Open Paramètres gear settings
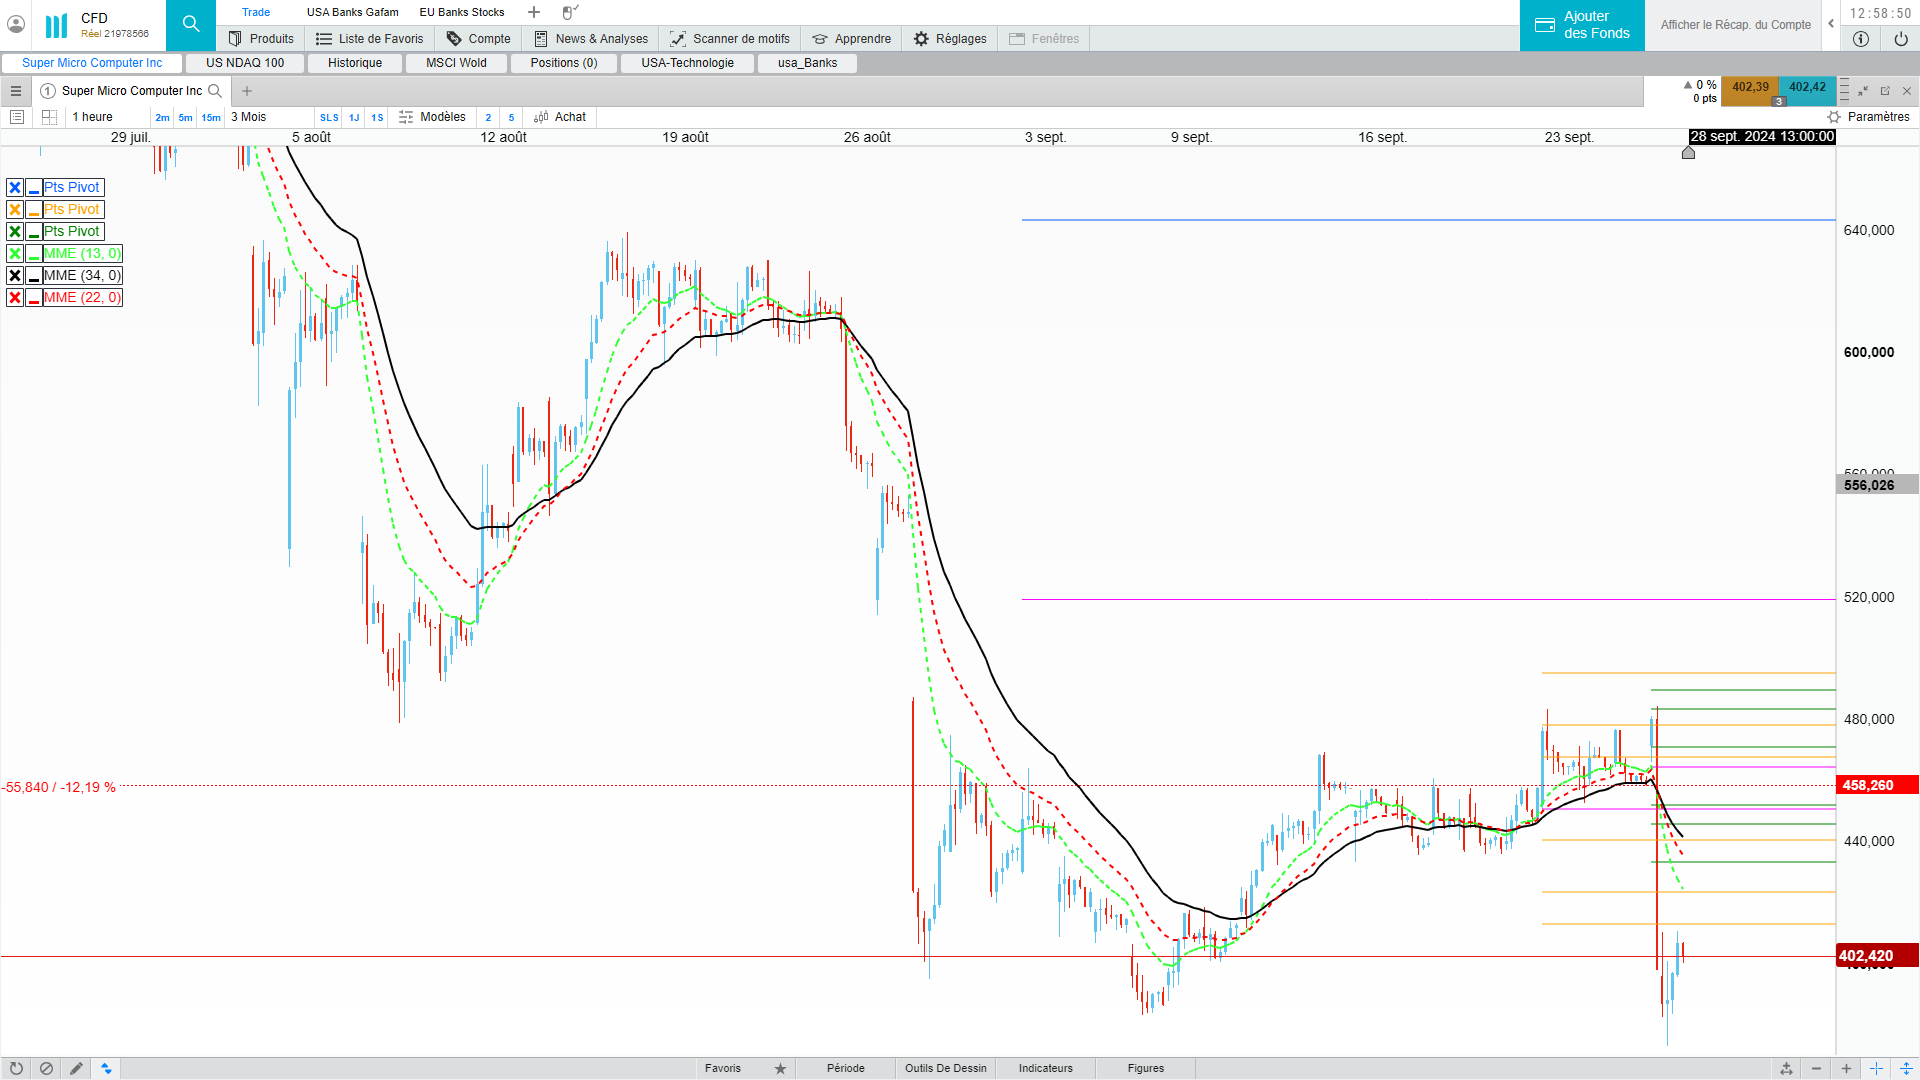 pyautogui.click(x=1868, y=117)
